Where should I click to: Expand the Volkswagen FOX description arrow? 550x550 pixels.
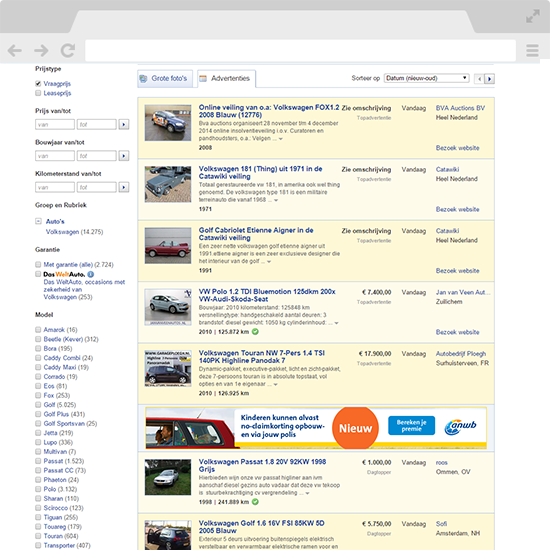tap(280, 139)
